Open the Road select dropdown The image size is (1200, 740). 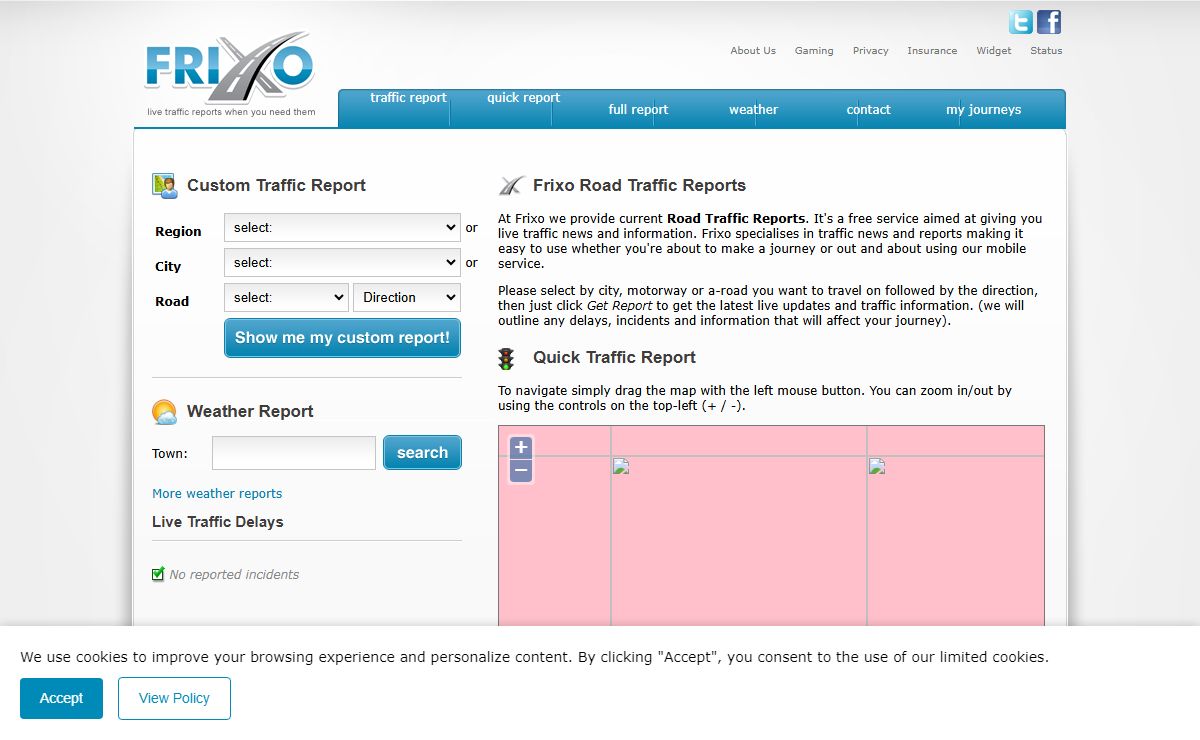tap(286, 297)
